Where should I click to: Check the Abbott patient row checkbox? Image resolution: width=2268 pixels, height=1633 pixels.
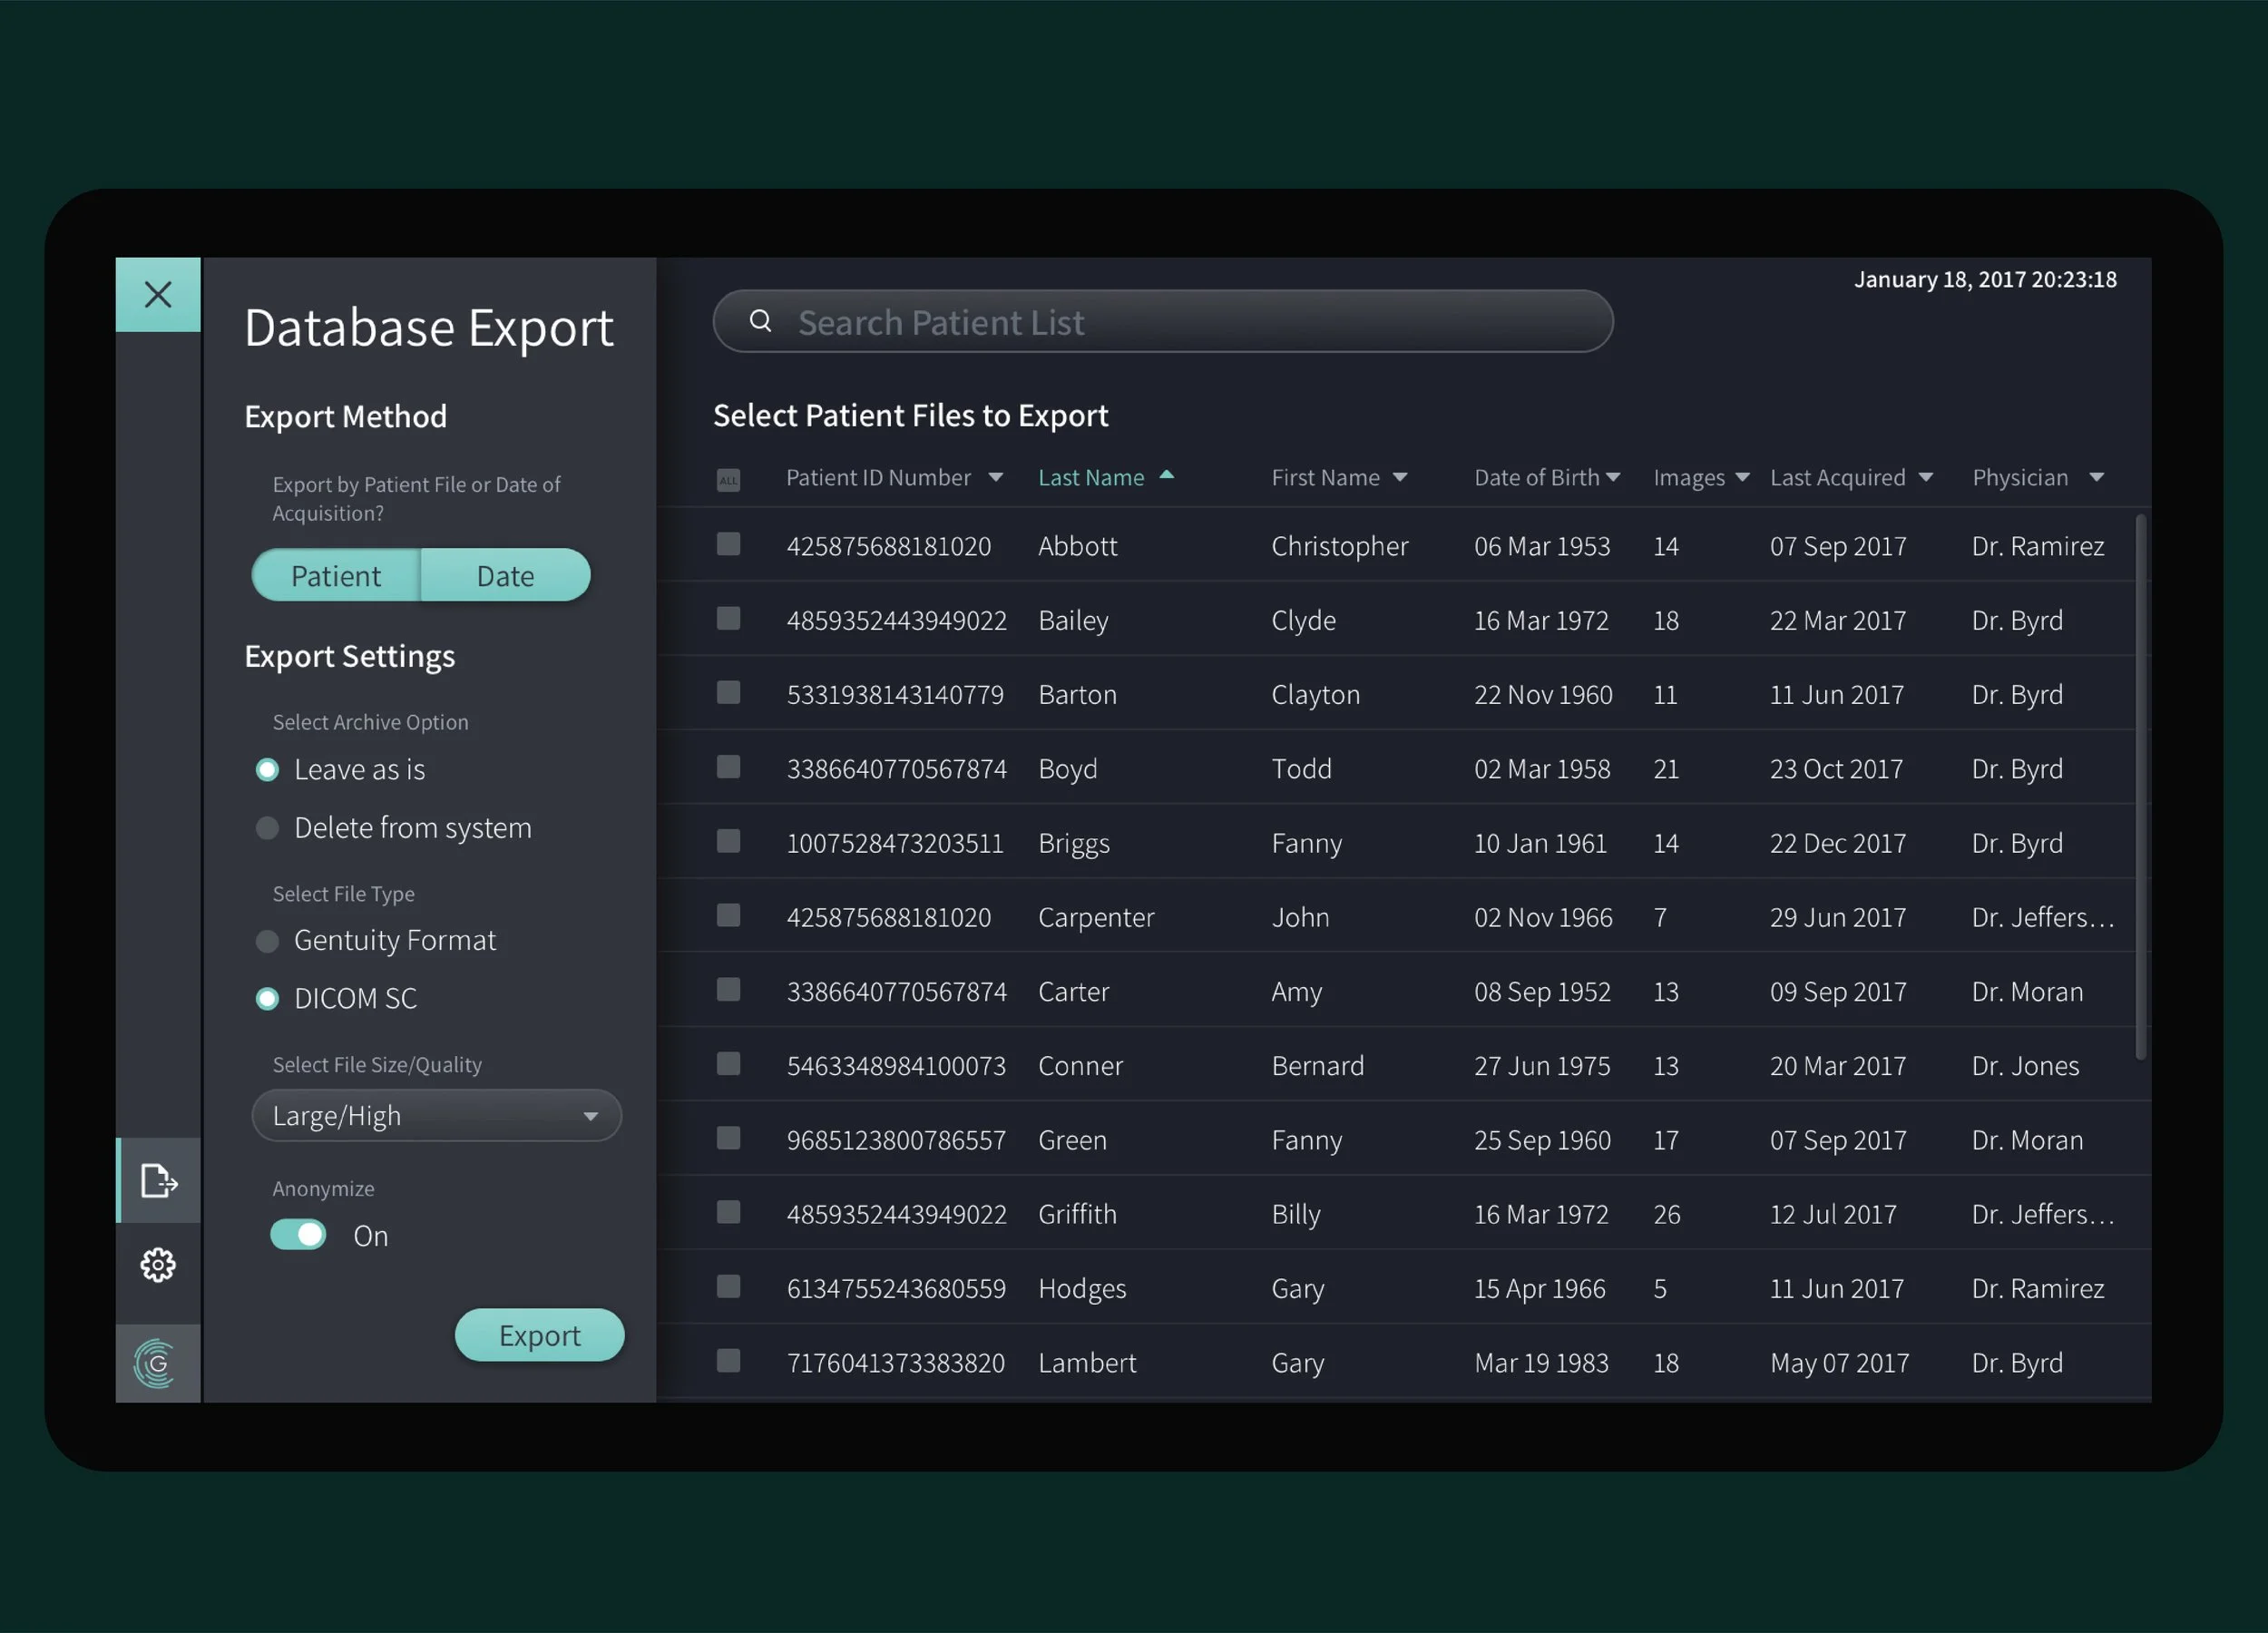point(728,544)
